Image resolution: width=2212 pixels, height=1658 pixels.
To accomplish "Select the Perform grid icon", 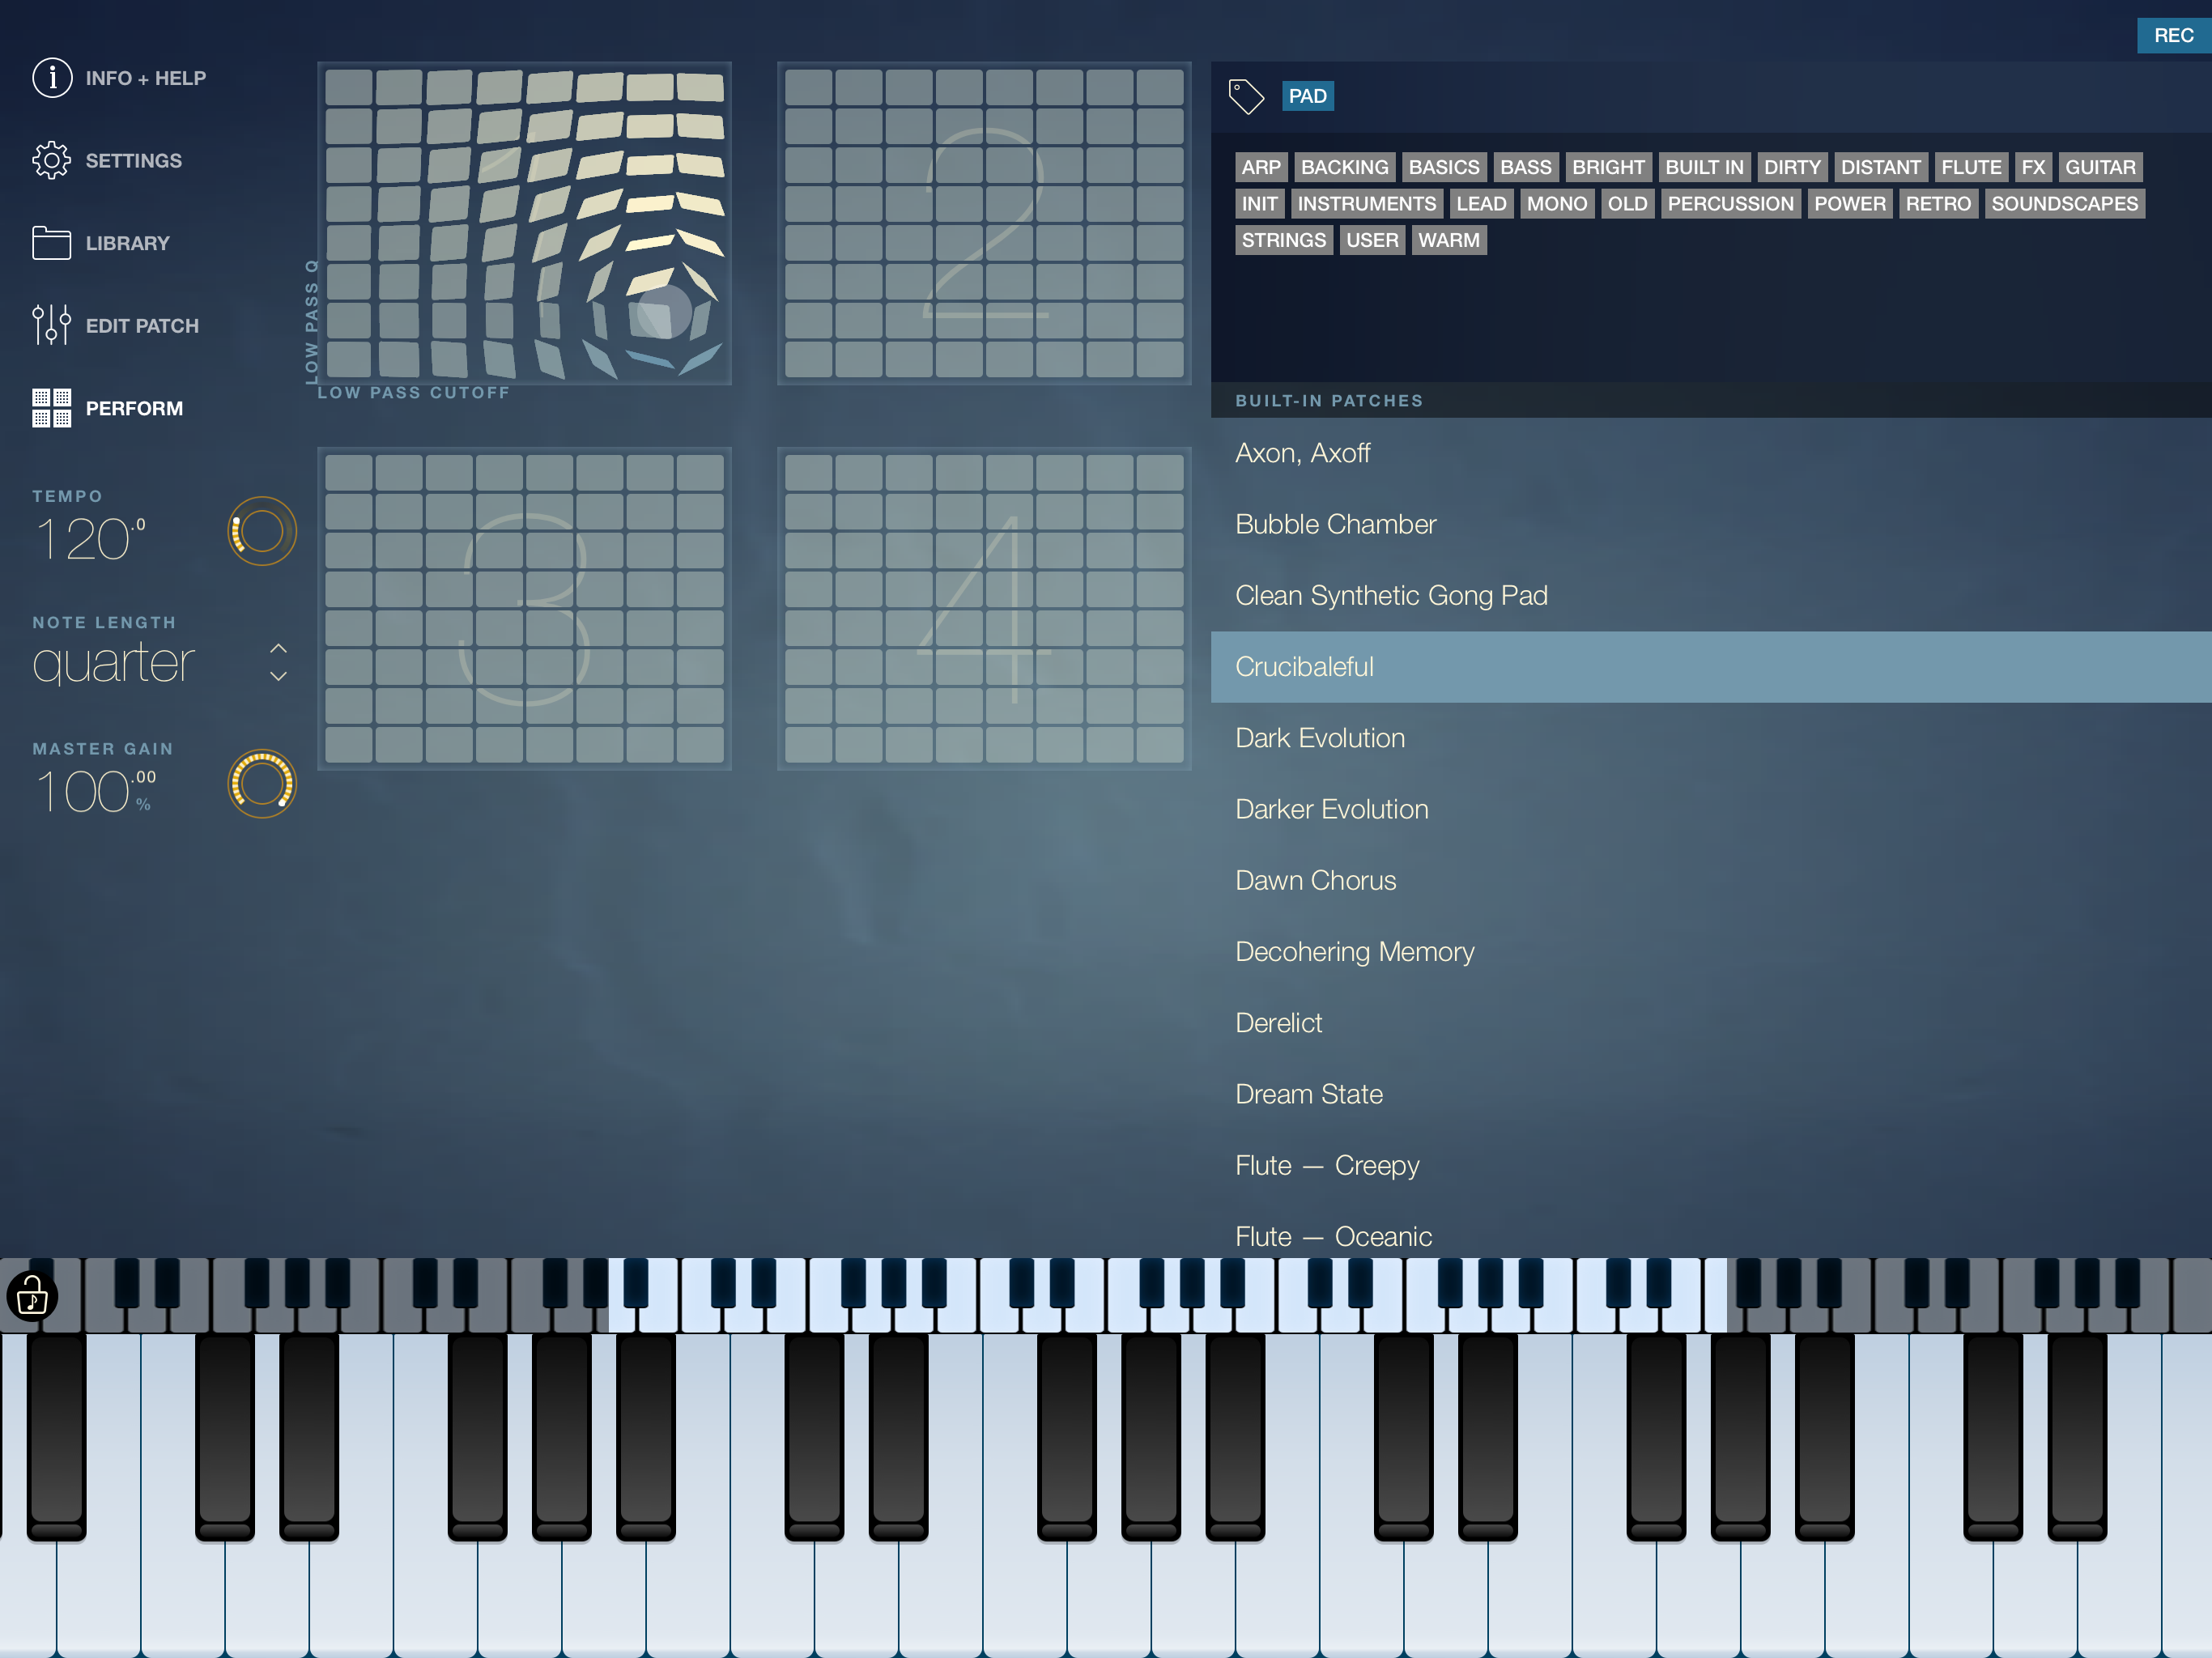I will (x=52, y=408).
